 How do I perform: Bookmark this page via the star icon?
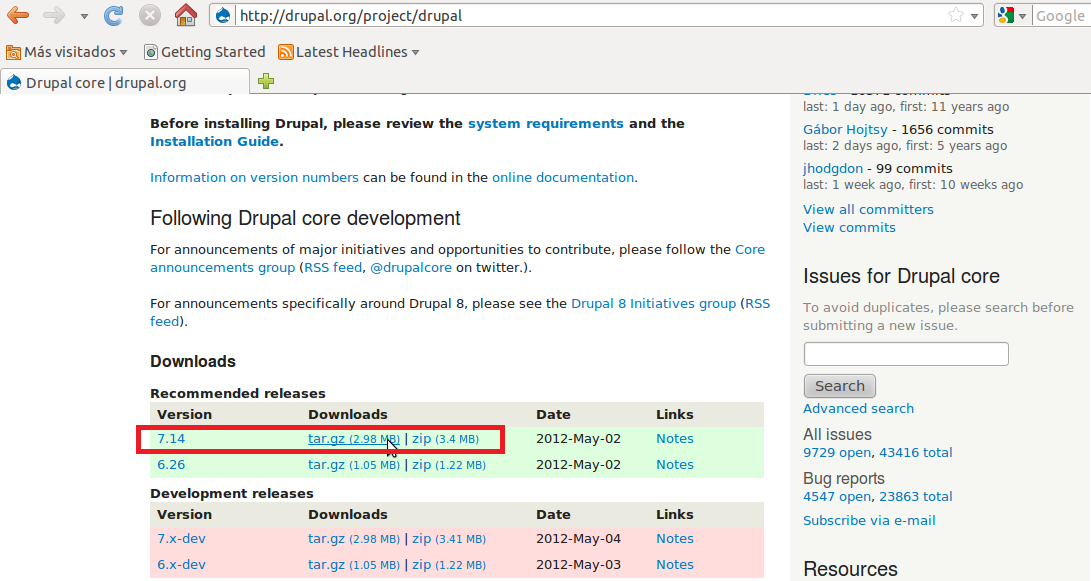pyautogui.click(x=957, y=15)
